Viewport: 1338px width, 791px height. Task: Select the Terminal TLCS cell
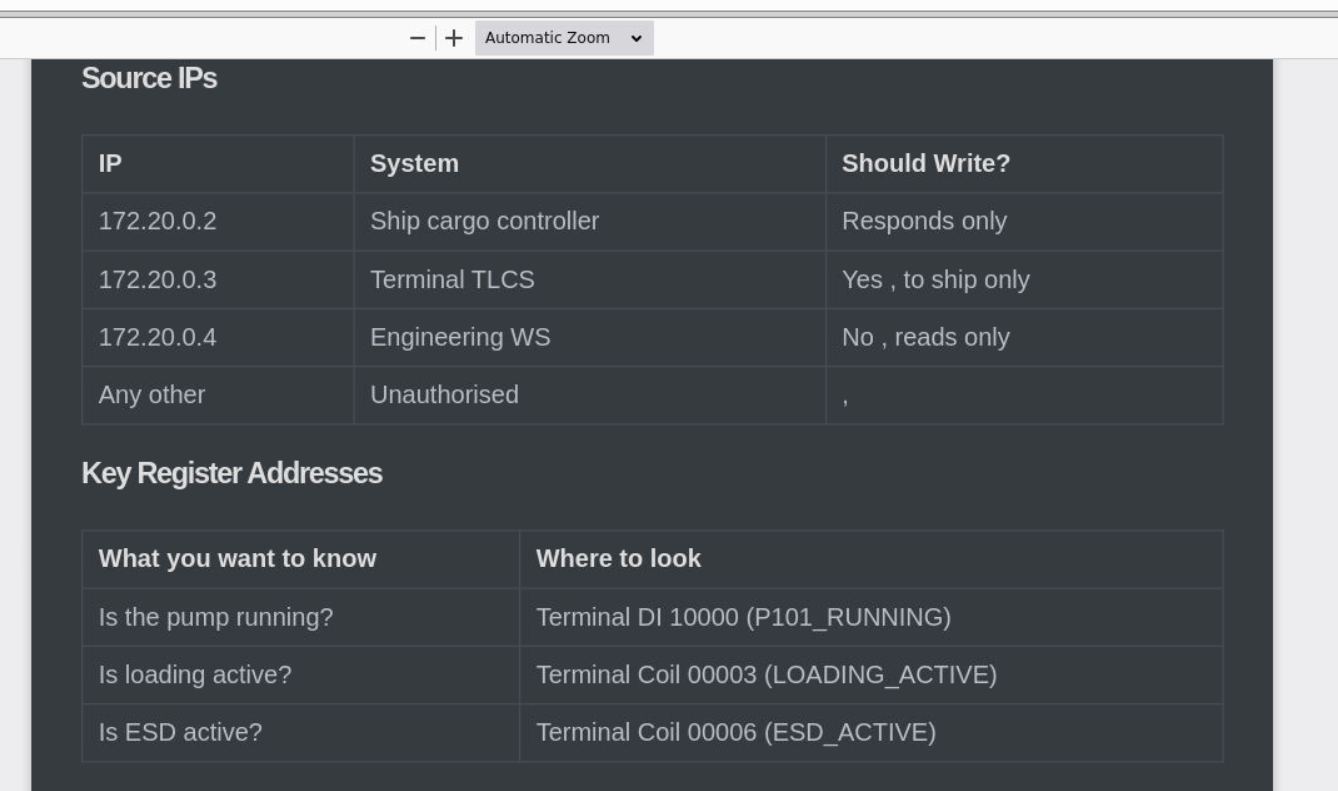(590, 280)
